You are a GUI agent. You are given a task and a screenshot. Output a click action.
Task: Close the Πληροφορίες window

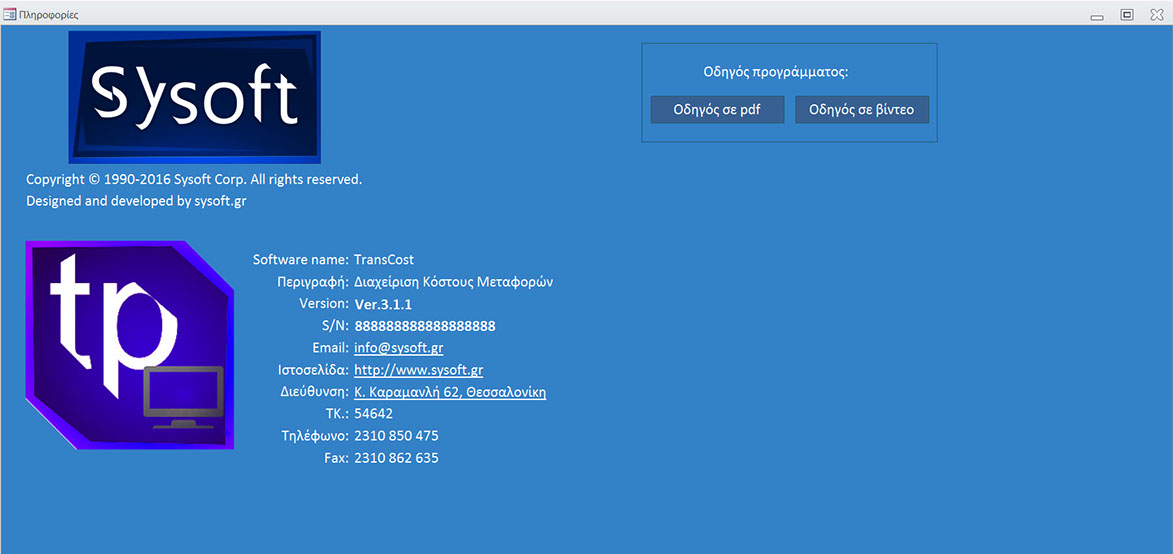point(1157,15)
